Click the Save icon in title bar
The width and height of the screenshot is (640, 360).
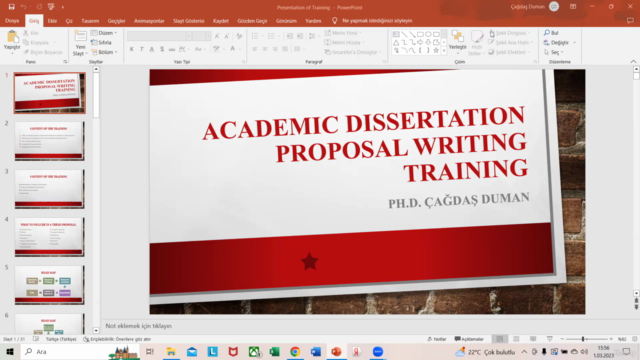click(11, 7)
